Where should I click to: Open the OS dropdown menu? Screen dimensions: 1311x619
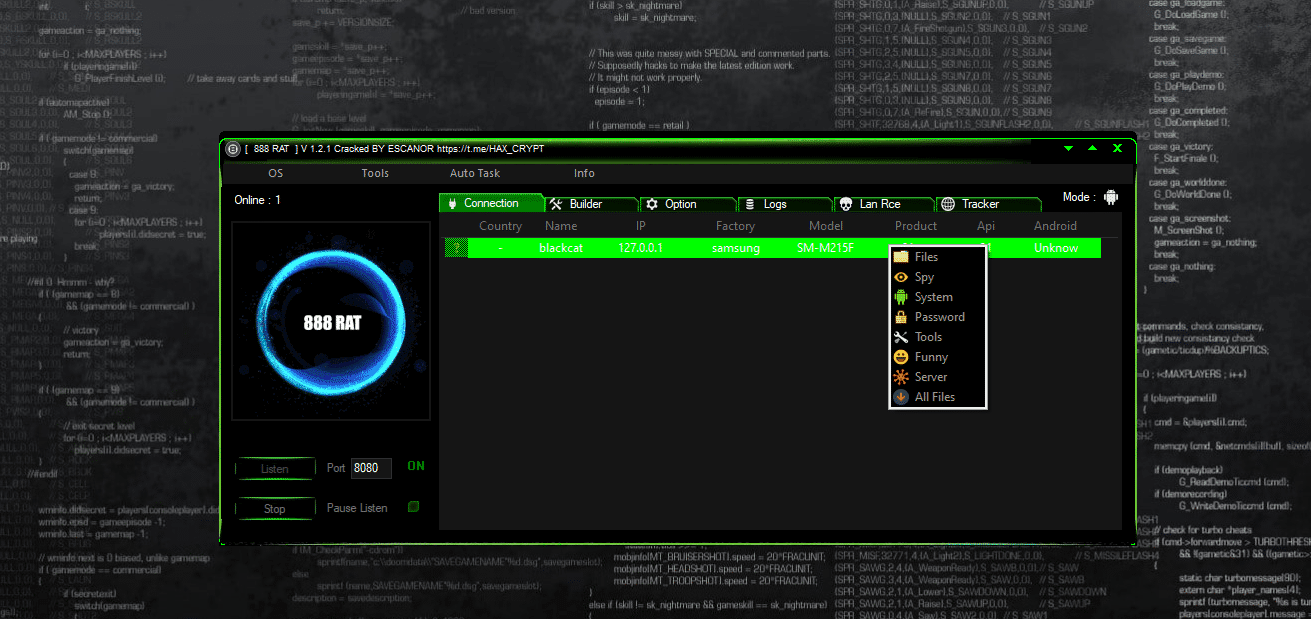point(275,173)
